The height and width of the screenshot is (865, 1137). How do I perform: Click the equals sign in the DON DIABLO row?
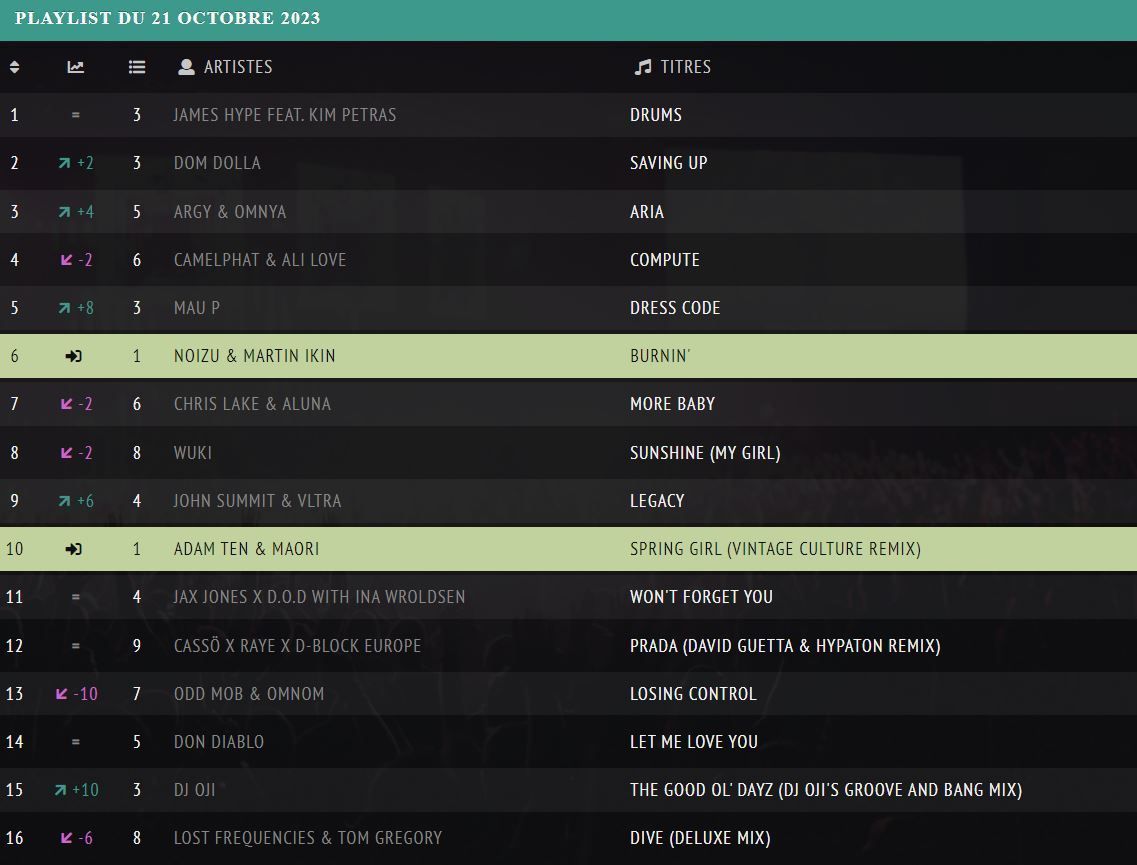point(75,742)
